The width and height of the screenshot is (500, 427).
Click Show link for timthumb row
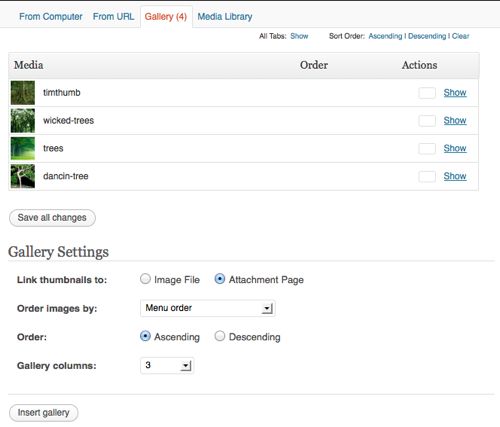(x=455, y=93)
